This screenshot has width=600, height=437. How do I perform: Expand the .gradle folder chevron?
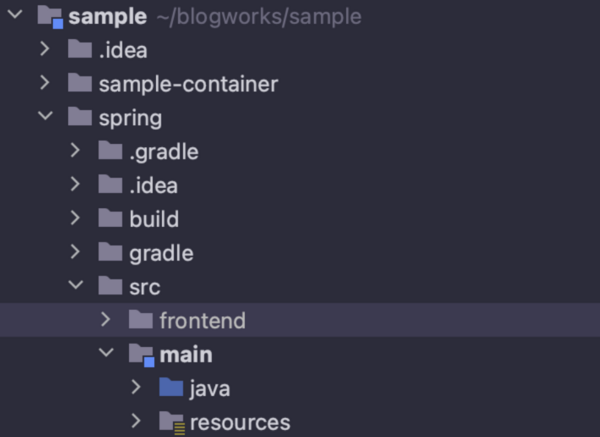75,150
